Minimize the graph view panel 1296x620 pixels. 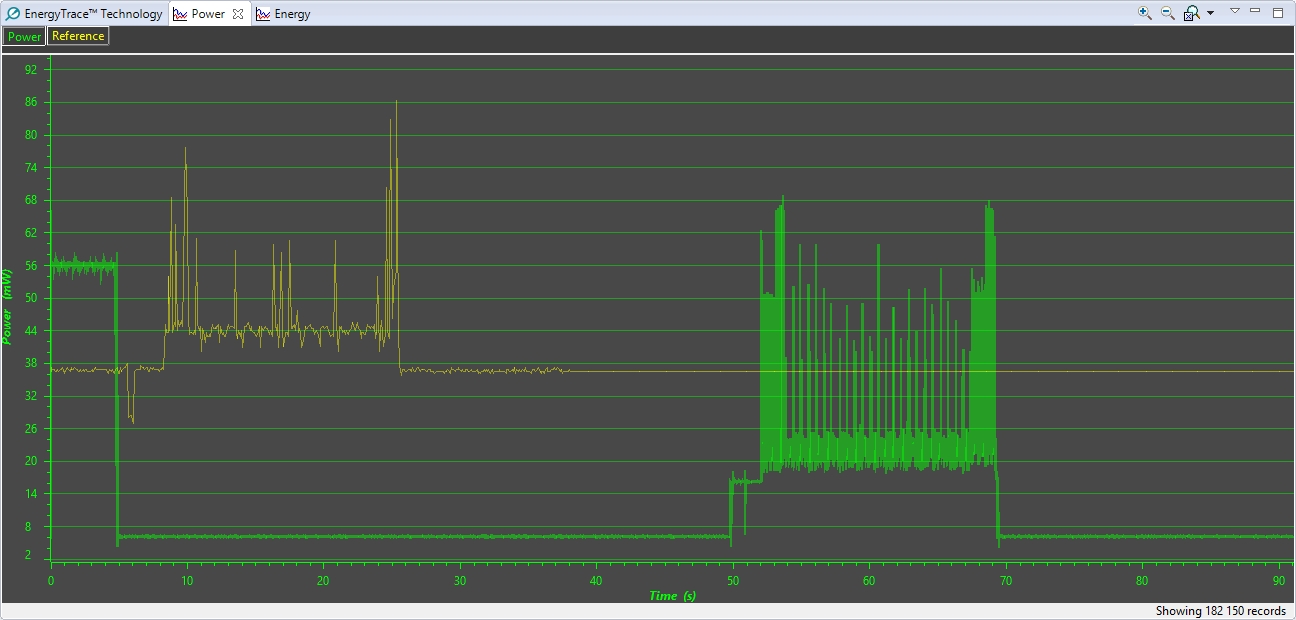[x=1257, y=12]
